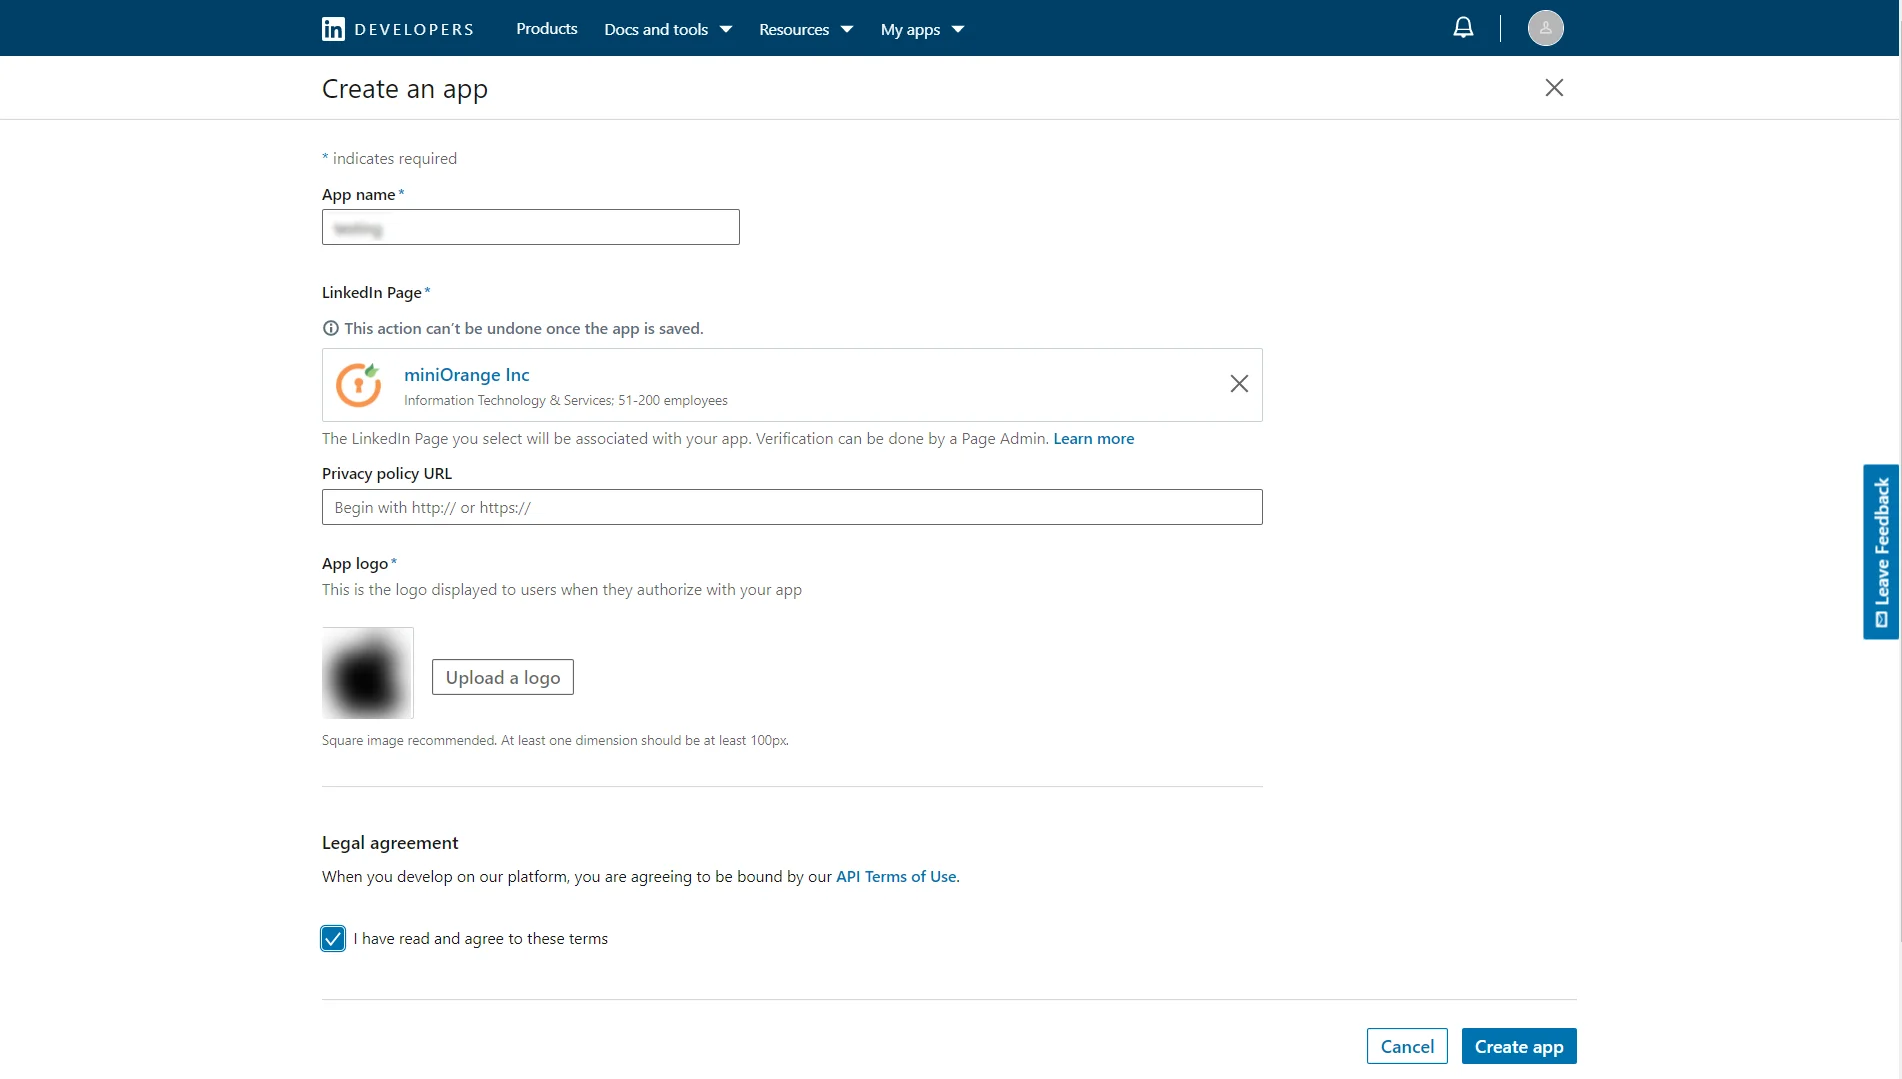Image resolution: width=1902 pixels, height=1079 pixels.
Task: Click the miniOrange company logo
Action: point(358,384)
